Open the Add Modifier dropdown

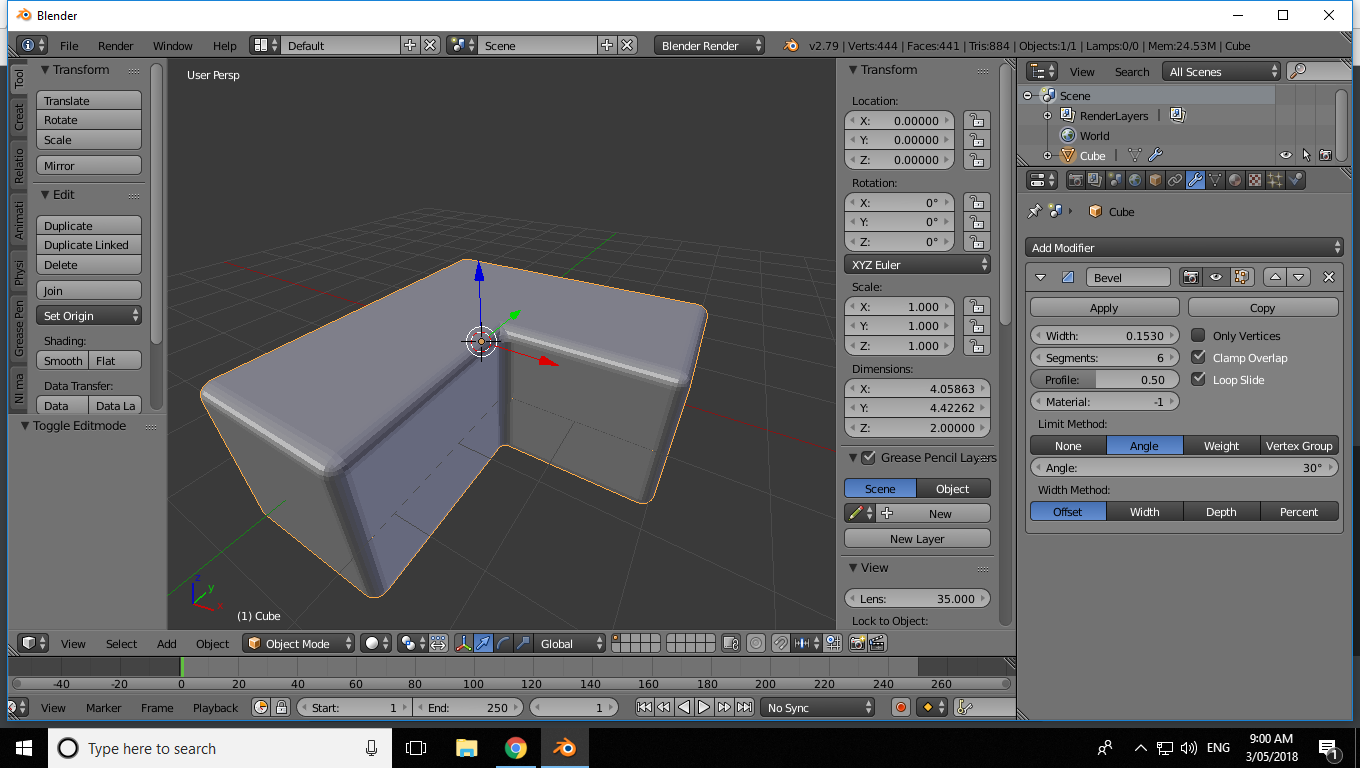pos(1184,247)
